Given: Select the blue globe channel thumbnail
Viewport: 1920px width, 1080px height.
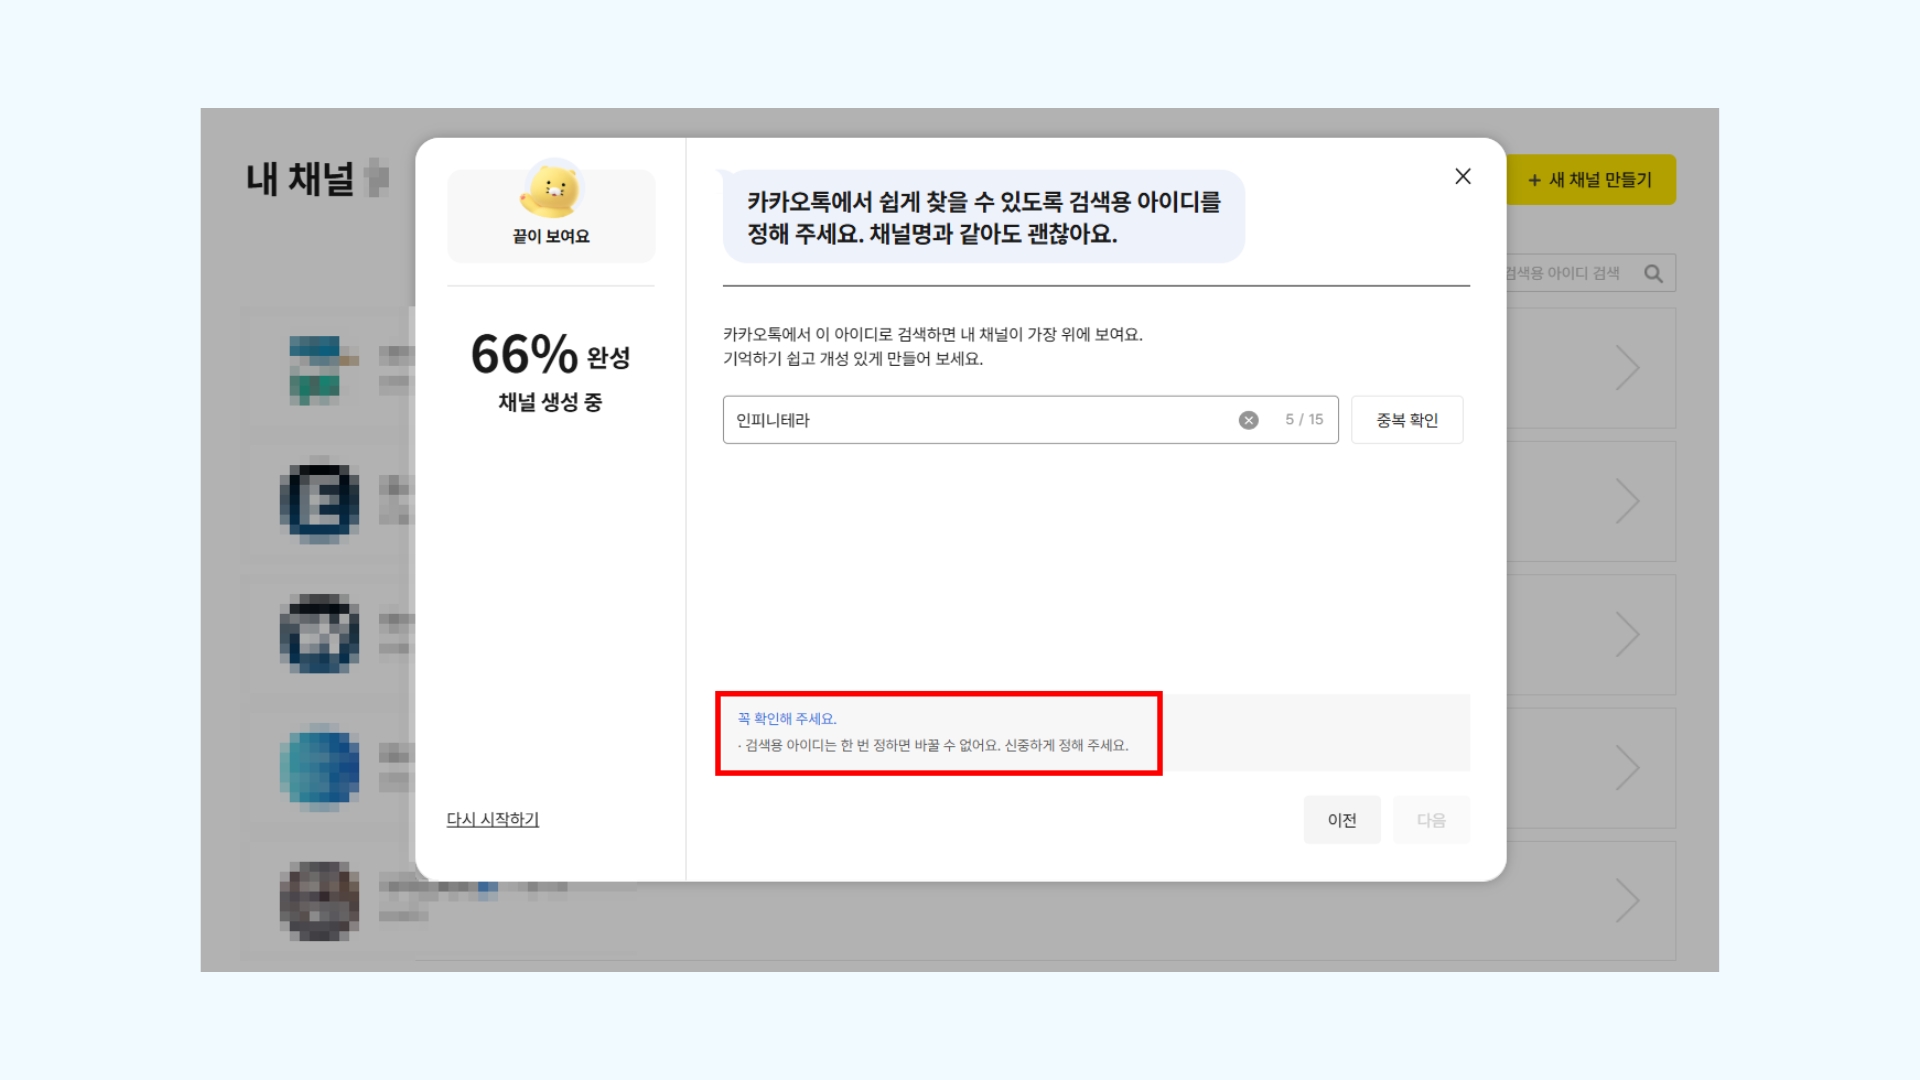Looking at the screenshot, I should pos(319,767).
